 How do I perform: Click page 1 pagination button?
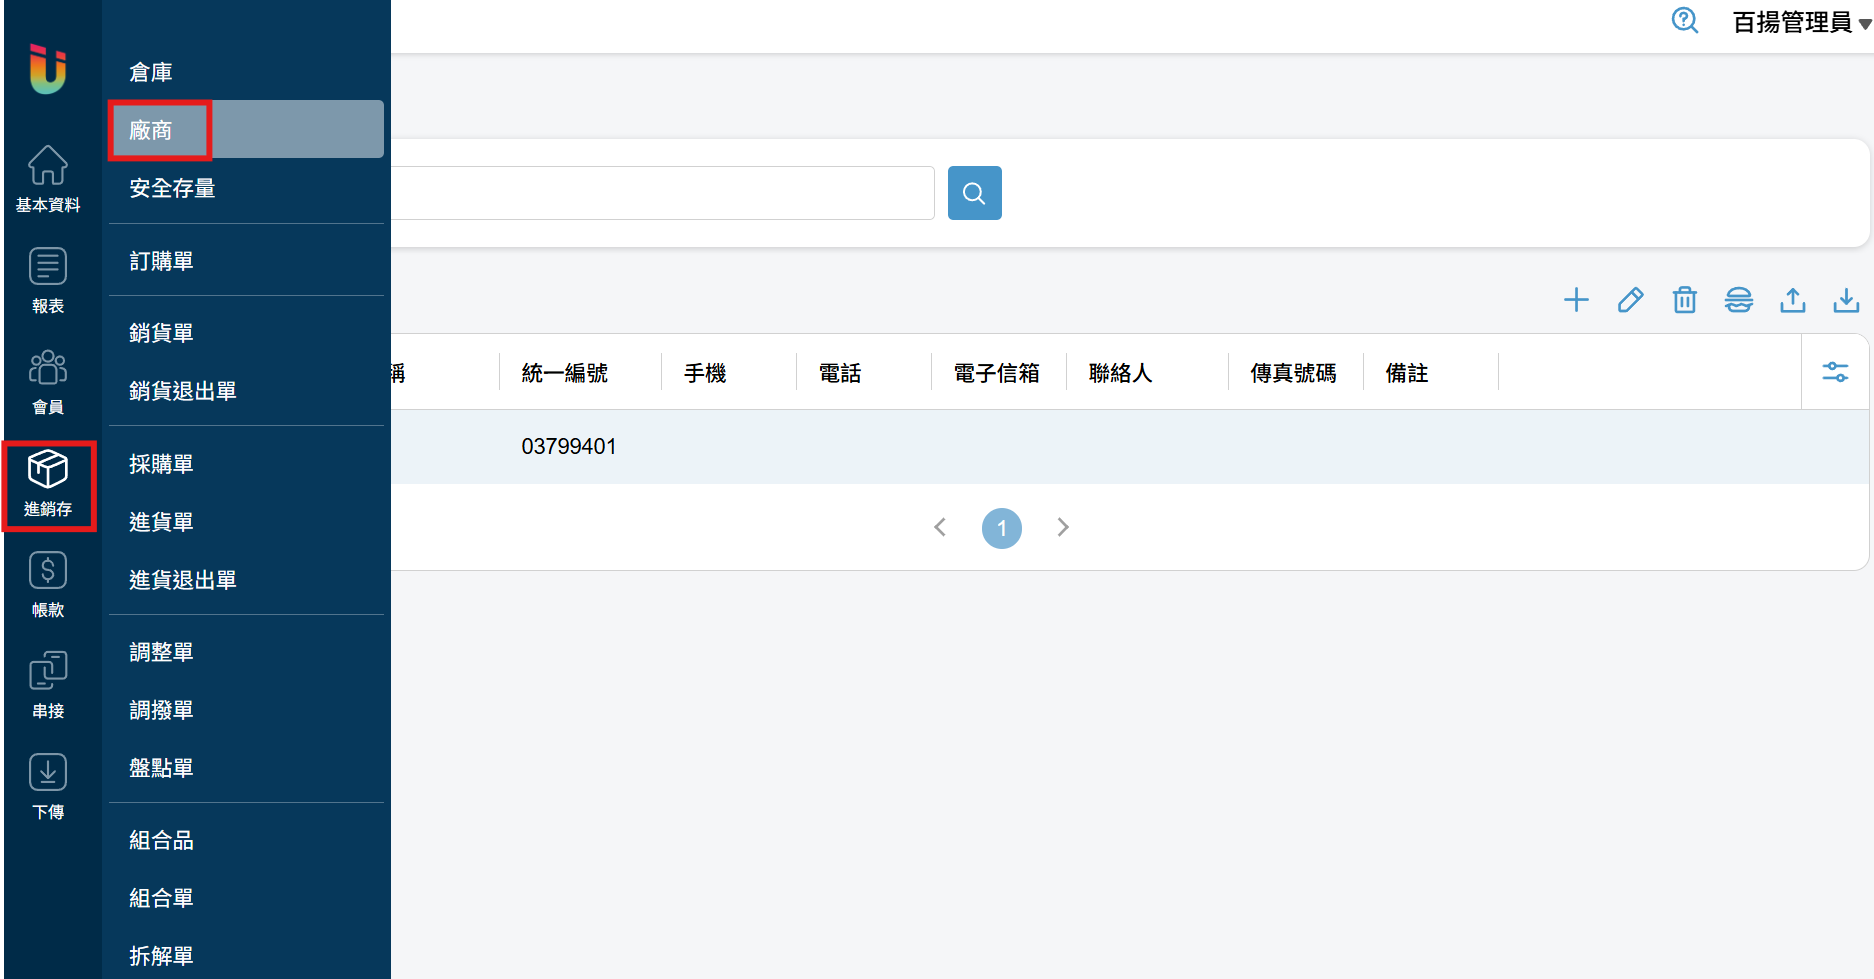1001,528
